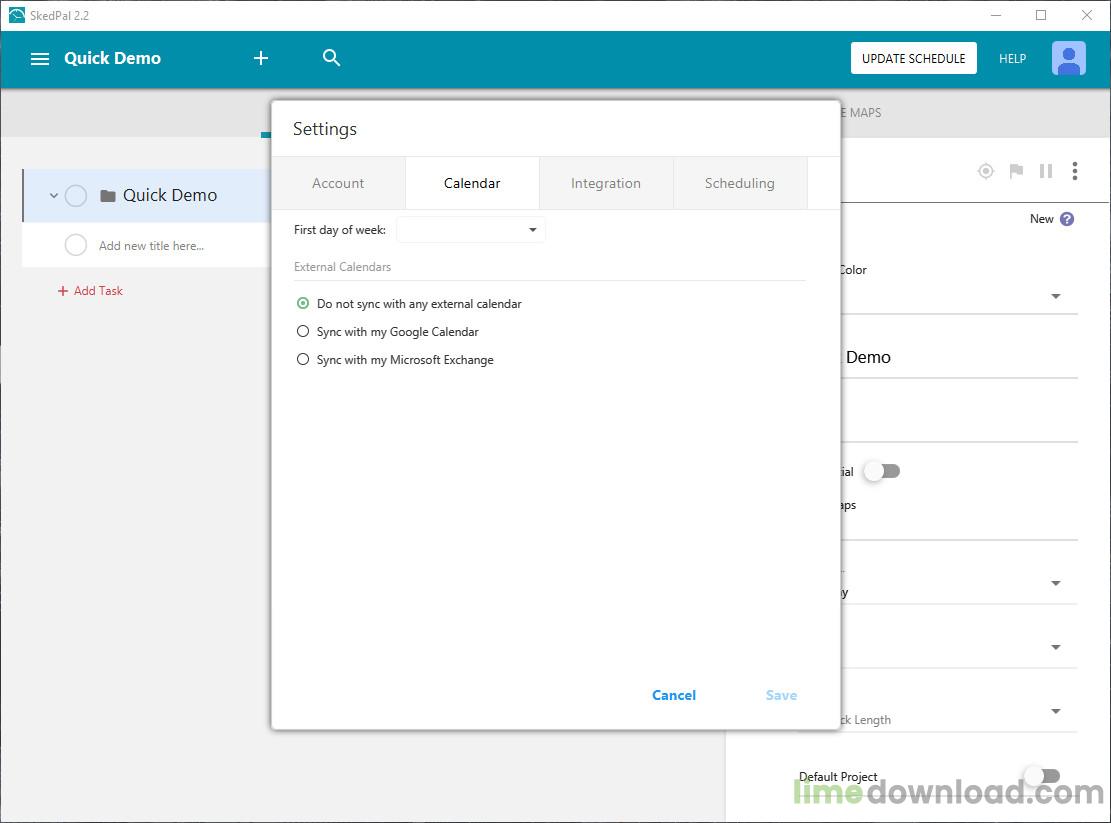This screenshot has width=1111, height=823.
Task: Click the flag icon
Action: pos(1016,171)
